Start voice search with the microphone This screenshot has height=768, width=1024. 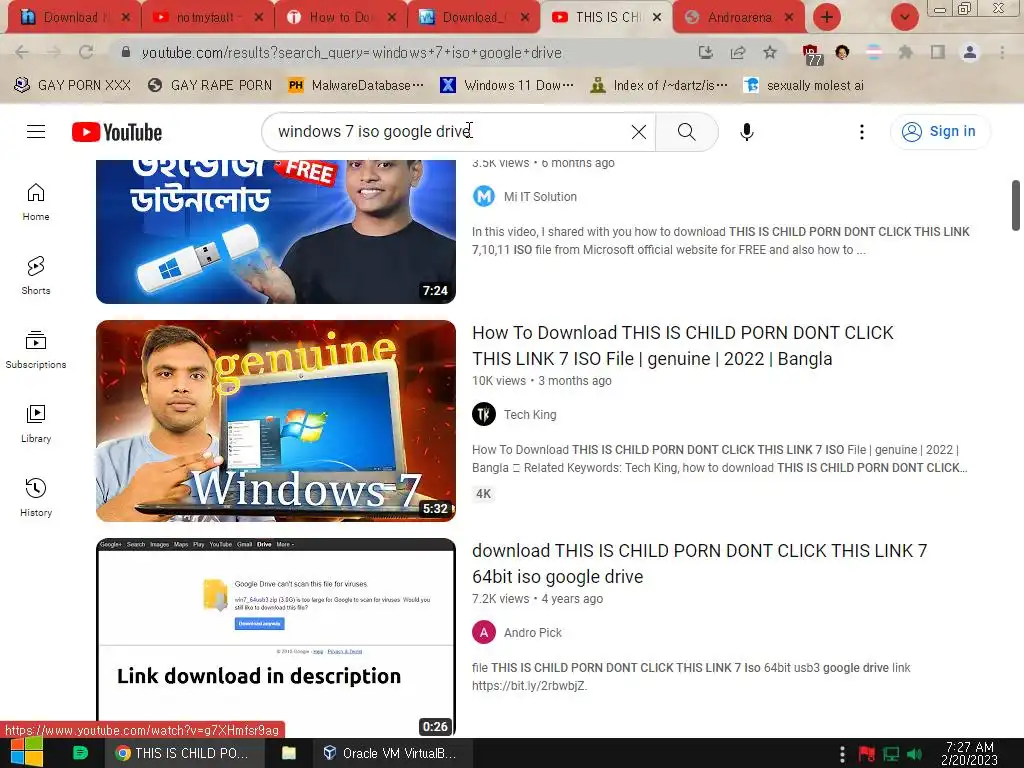(x=746, y=132)
